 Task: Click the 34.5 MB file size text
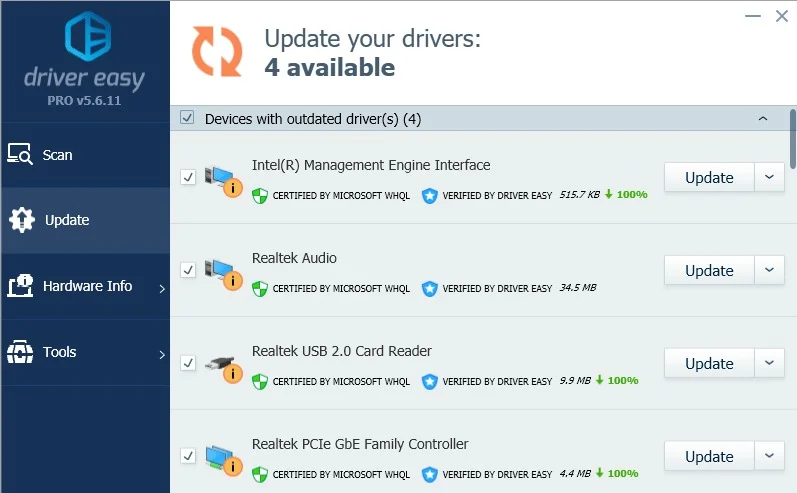tap(578, 288)
